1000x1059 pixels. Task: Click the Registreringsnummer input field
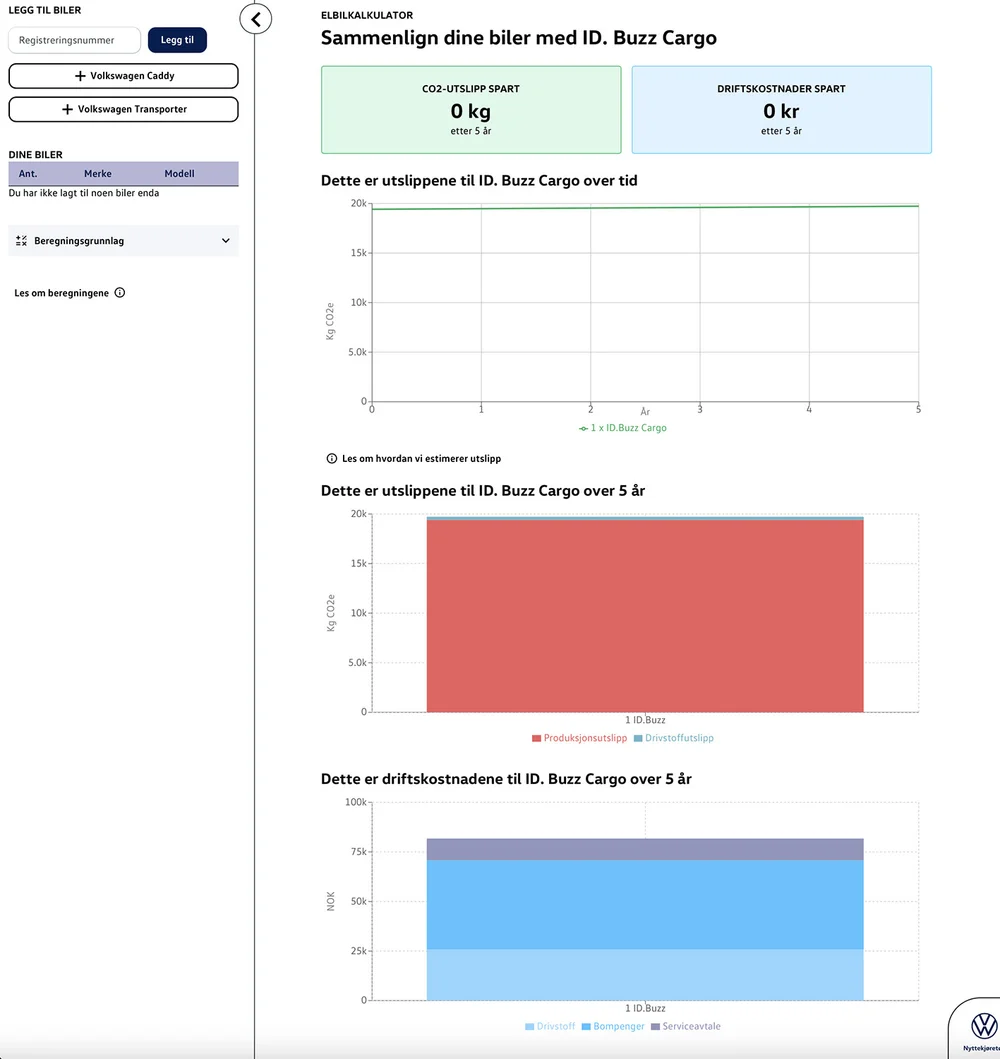74,41
